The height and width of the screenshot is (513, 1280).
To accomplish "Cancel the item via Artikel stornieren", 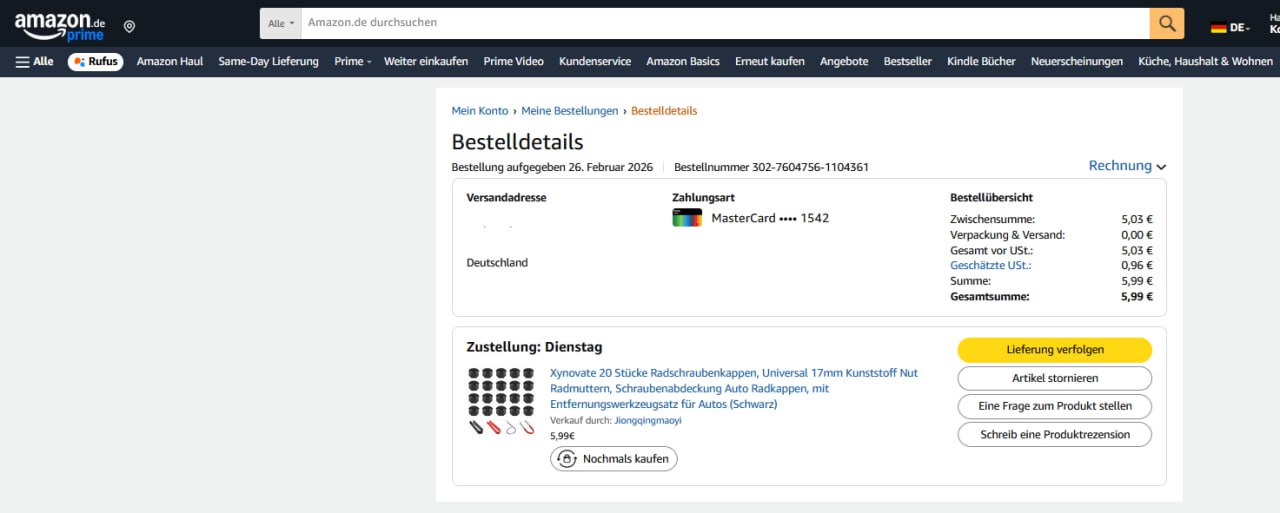I will coord(1055,378).
